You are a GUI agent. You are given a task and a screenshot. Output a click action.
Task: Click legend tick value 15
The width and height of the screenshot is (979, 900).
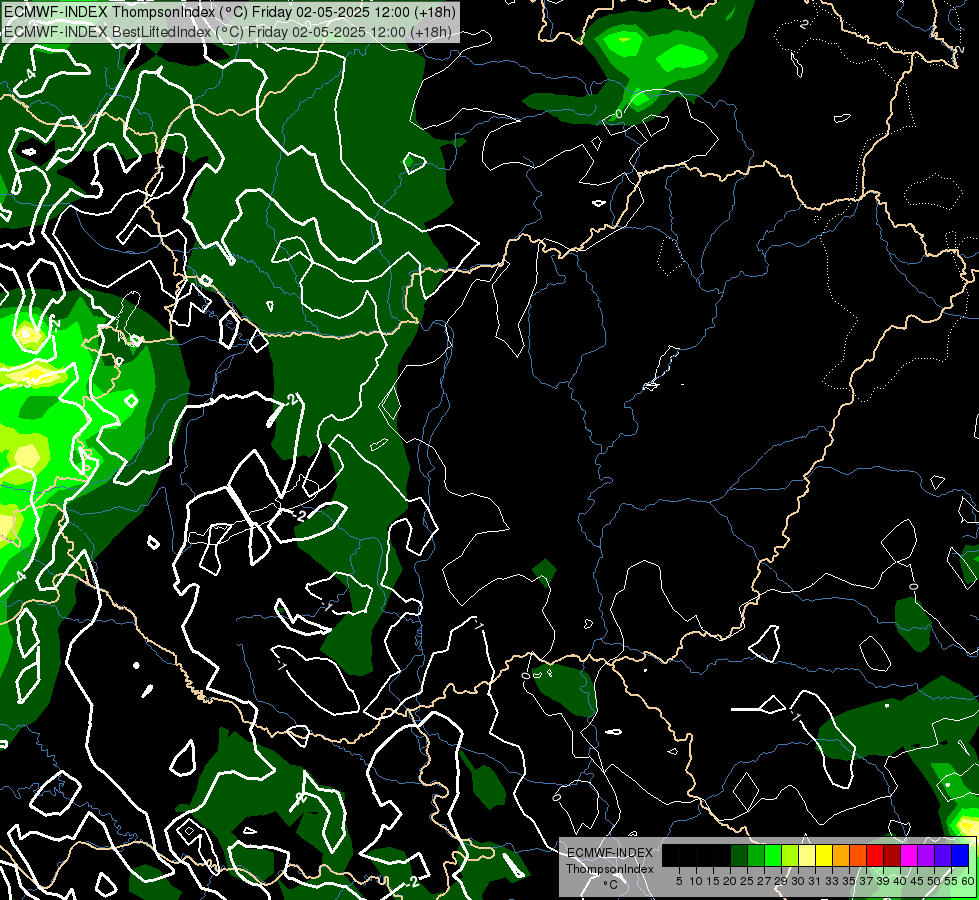[713, 881]
